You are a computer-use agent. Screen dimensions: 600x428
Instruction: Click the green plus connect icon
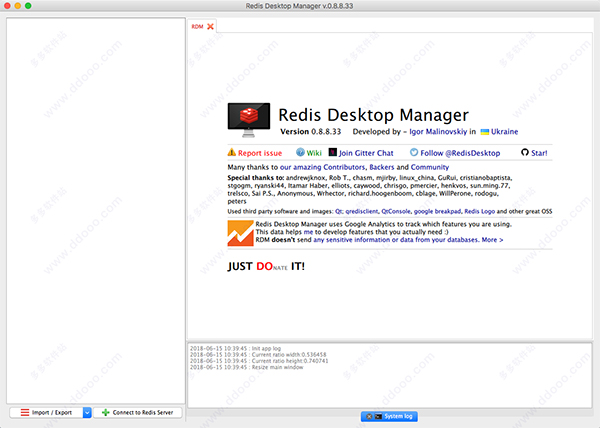click(106, 412)
